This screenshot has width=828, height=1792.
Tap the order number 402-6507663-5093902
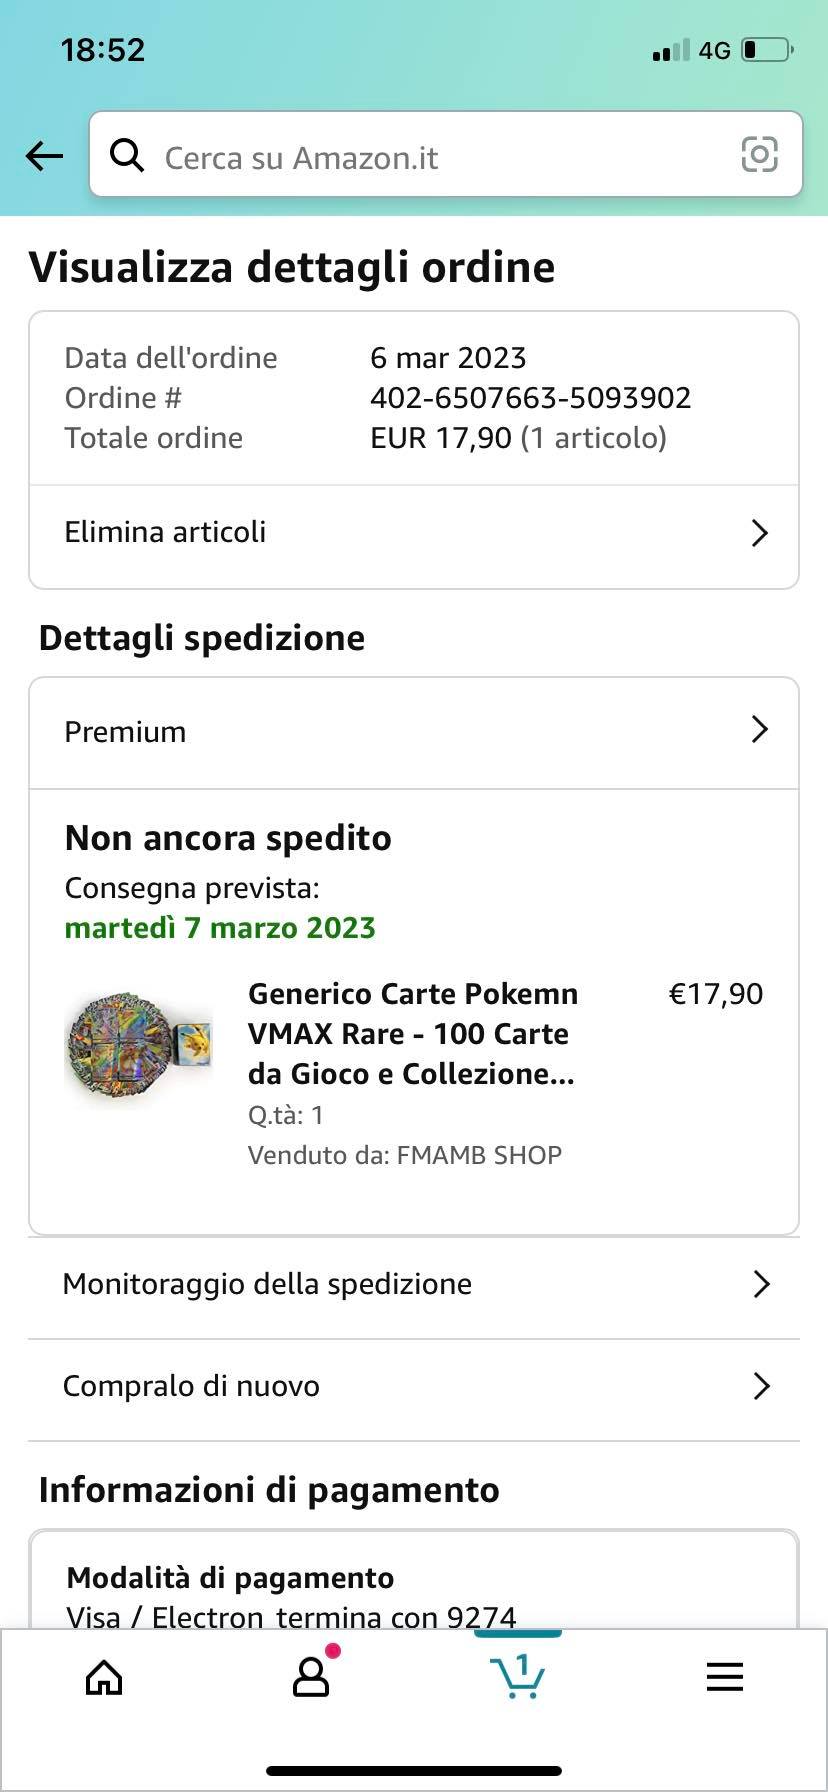click(530, 398)
